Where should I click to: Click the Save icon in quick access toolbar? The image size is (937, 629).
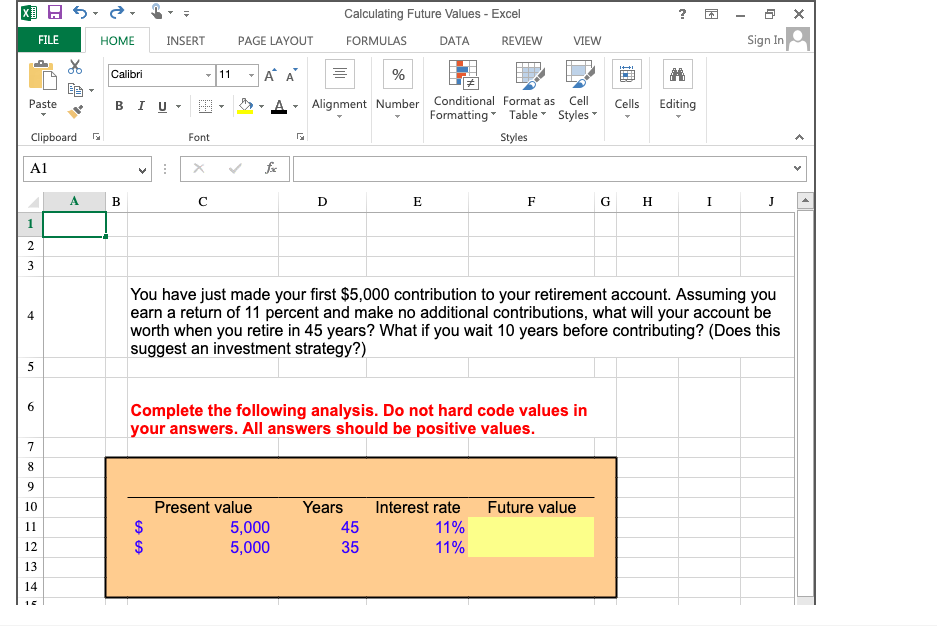(55, 12)
